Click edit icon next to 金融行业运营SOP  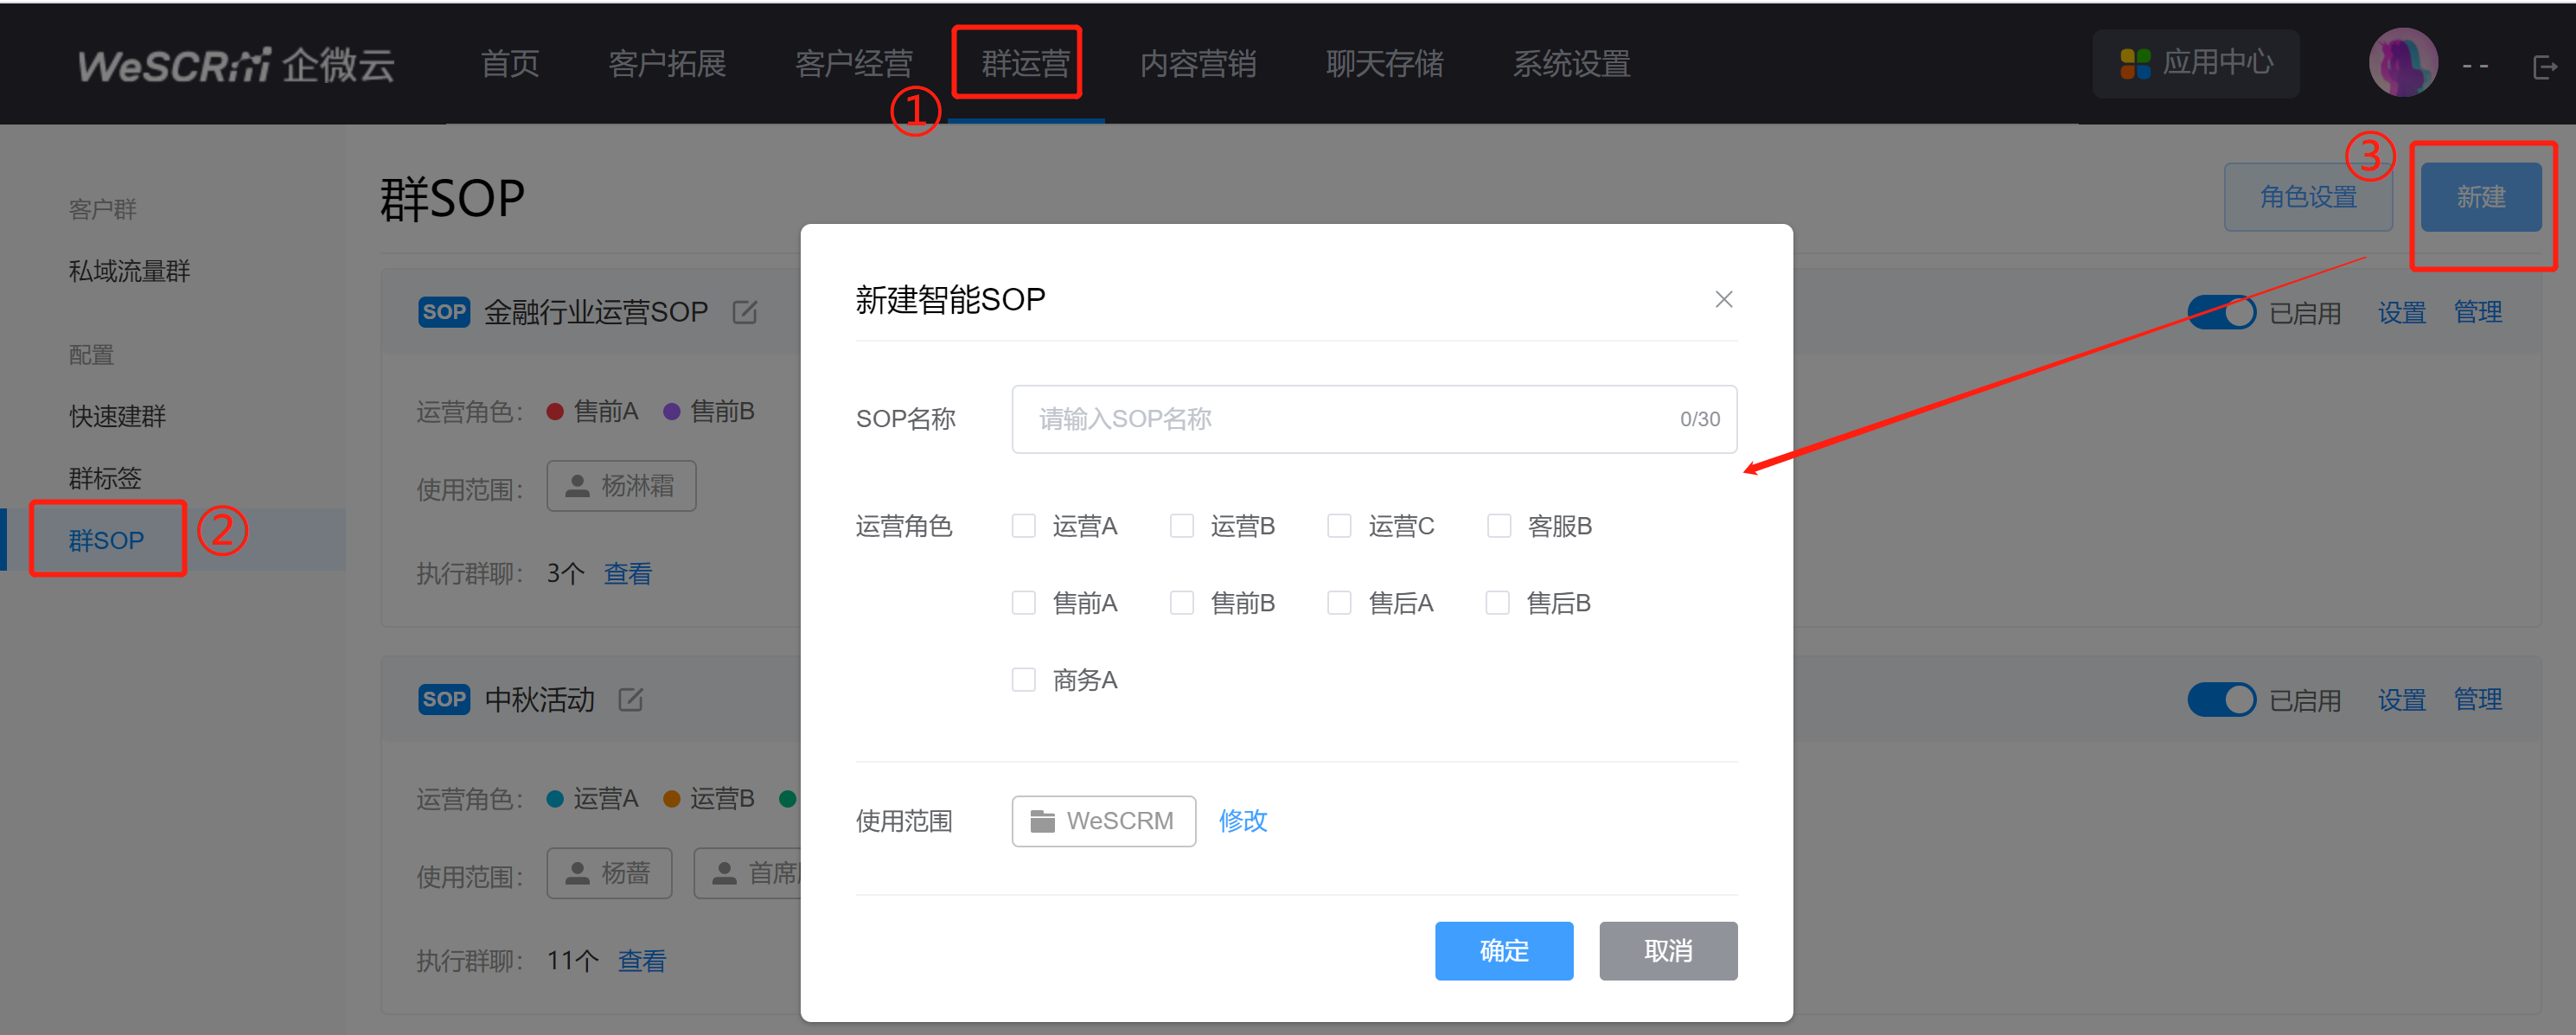click(x=744, y=313)
